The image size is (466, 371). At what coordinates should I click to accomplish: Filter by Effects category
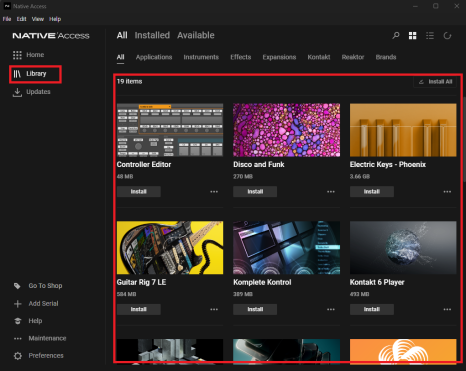241,57
